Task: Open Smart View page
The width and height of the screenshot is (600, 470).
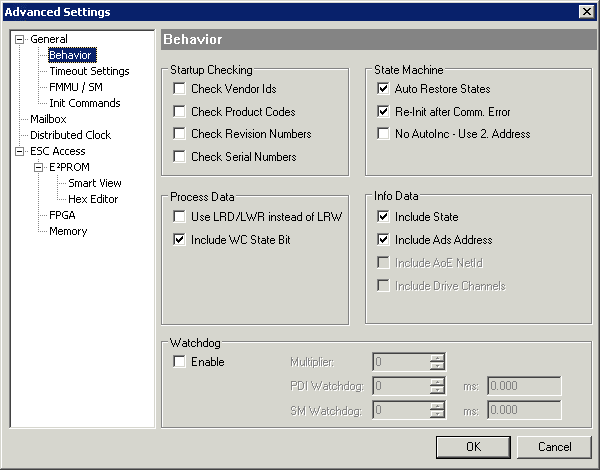Action: pyautogui.click(x=95, y=183)
